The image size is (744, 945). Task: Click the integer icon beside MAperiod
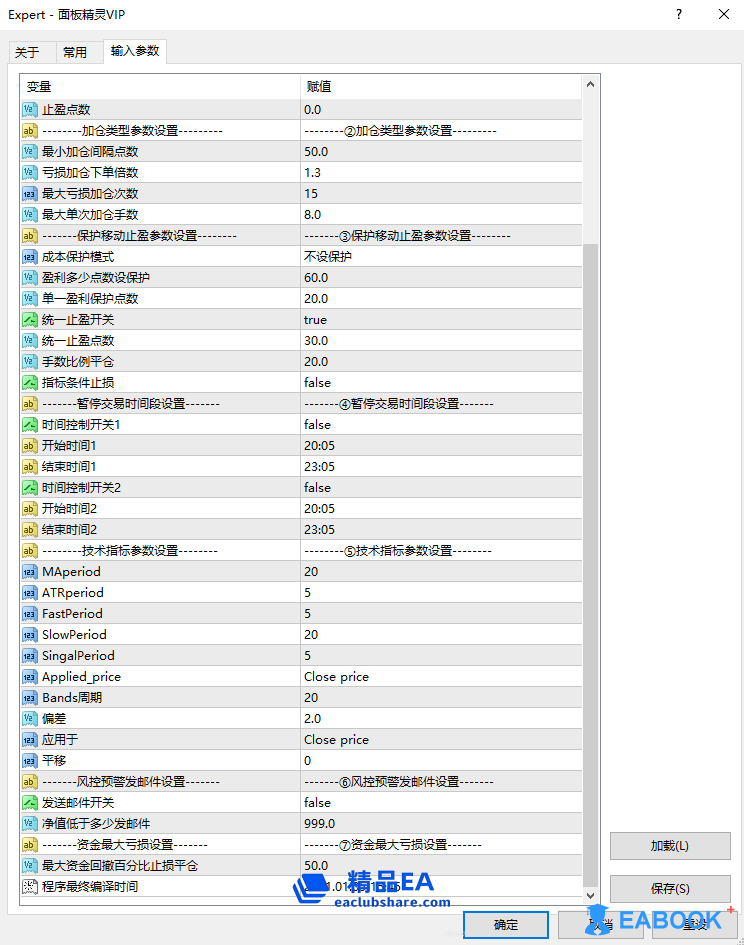click(30, 572)
